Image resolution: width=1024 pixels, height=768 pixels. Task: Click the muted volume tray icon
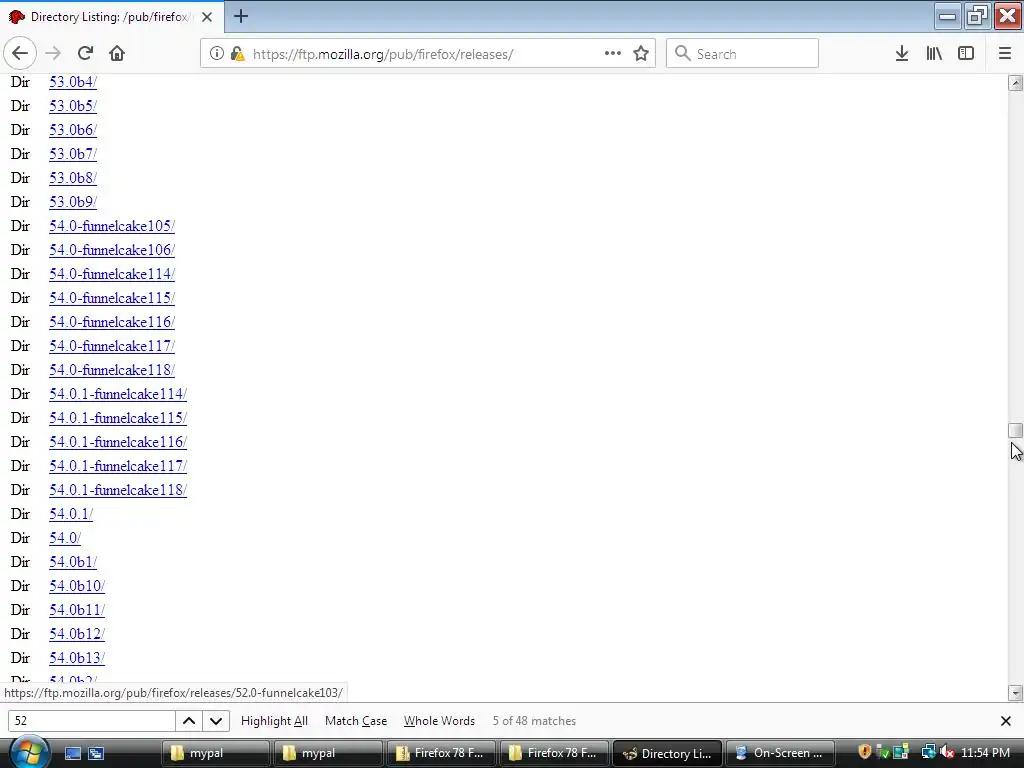click(947, 752)
